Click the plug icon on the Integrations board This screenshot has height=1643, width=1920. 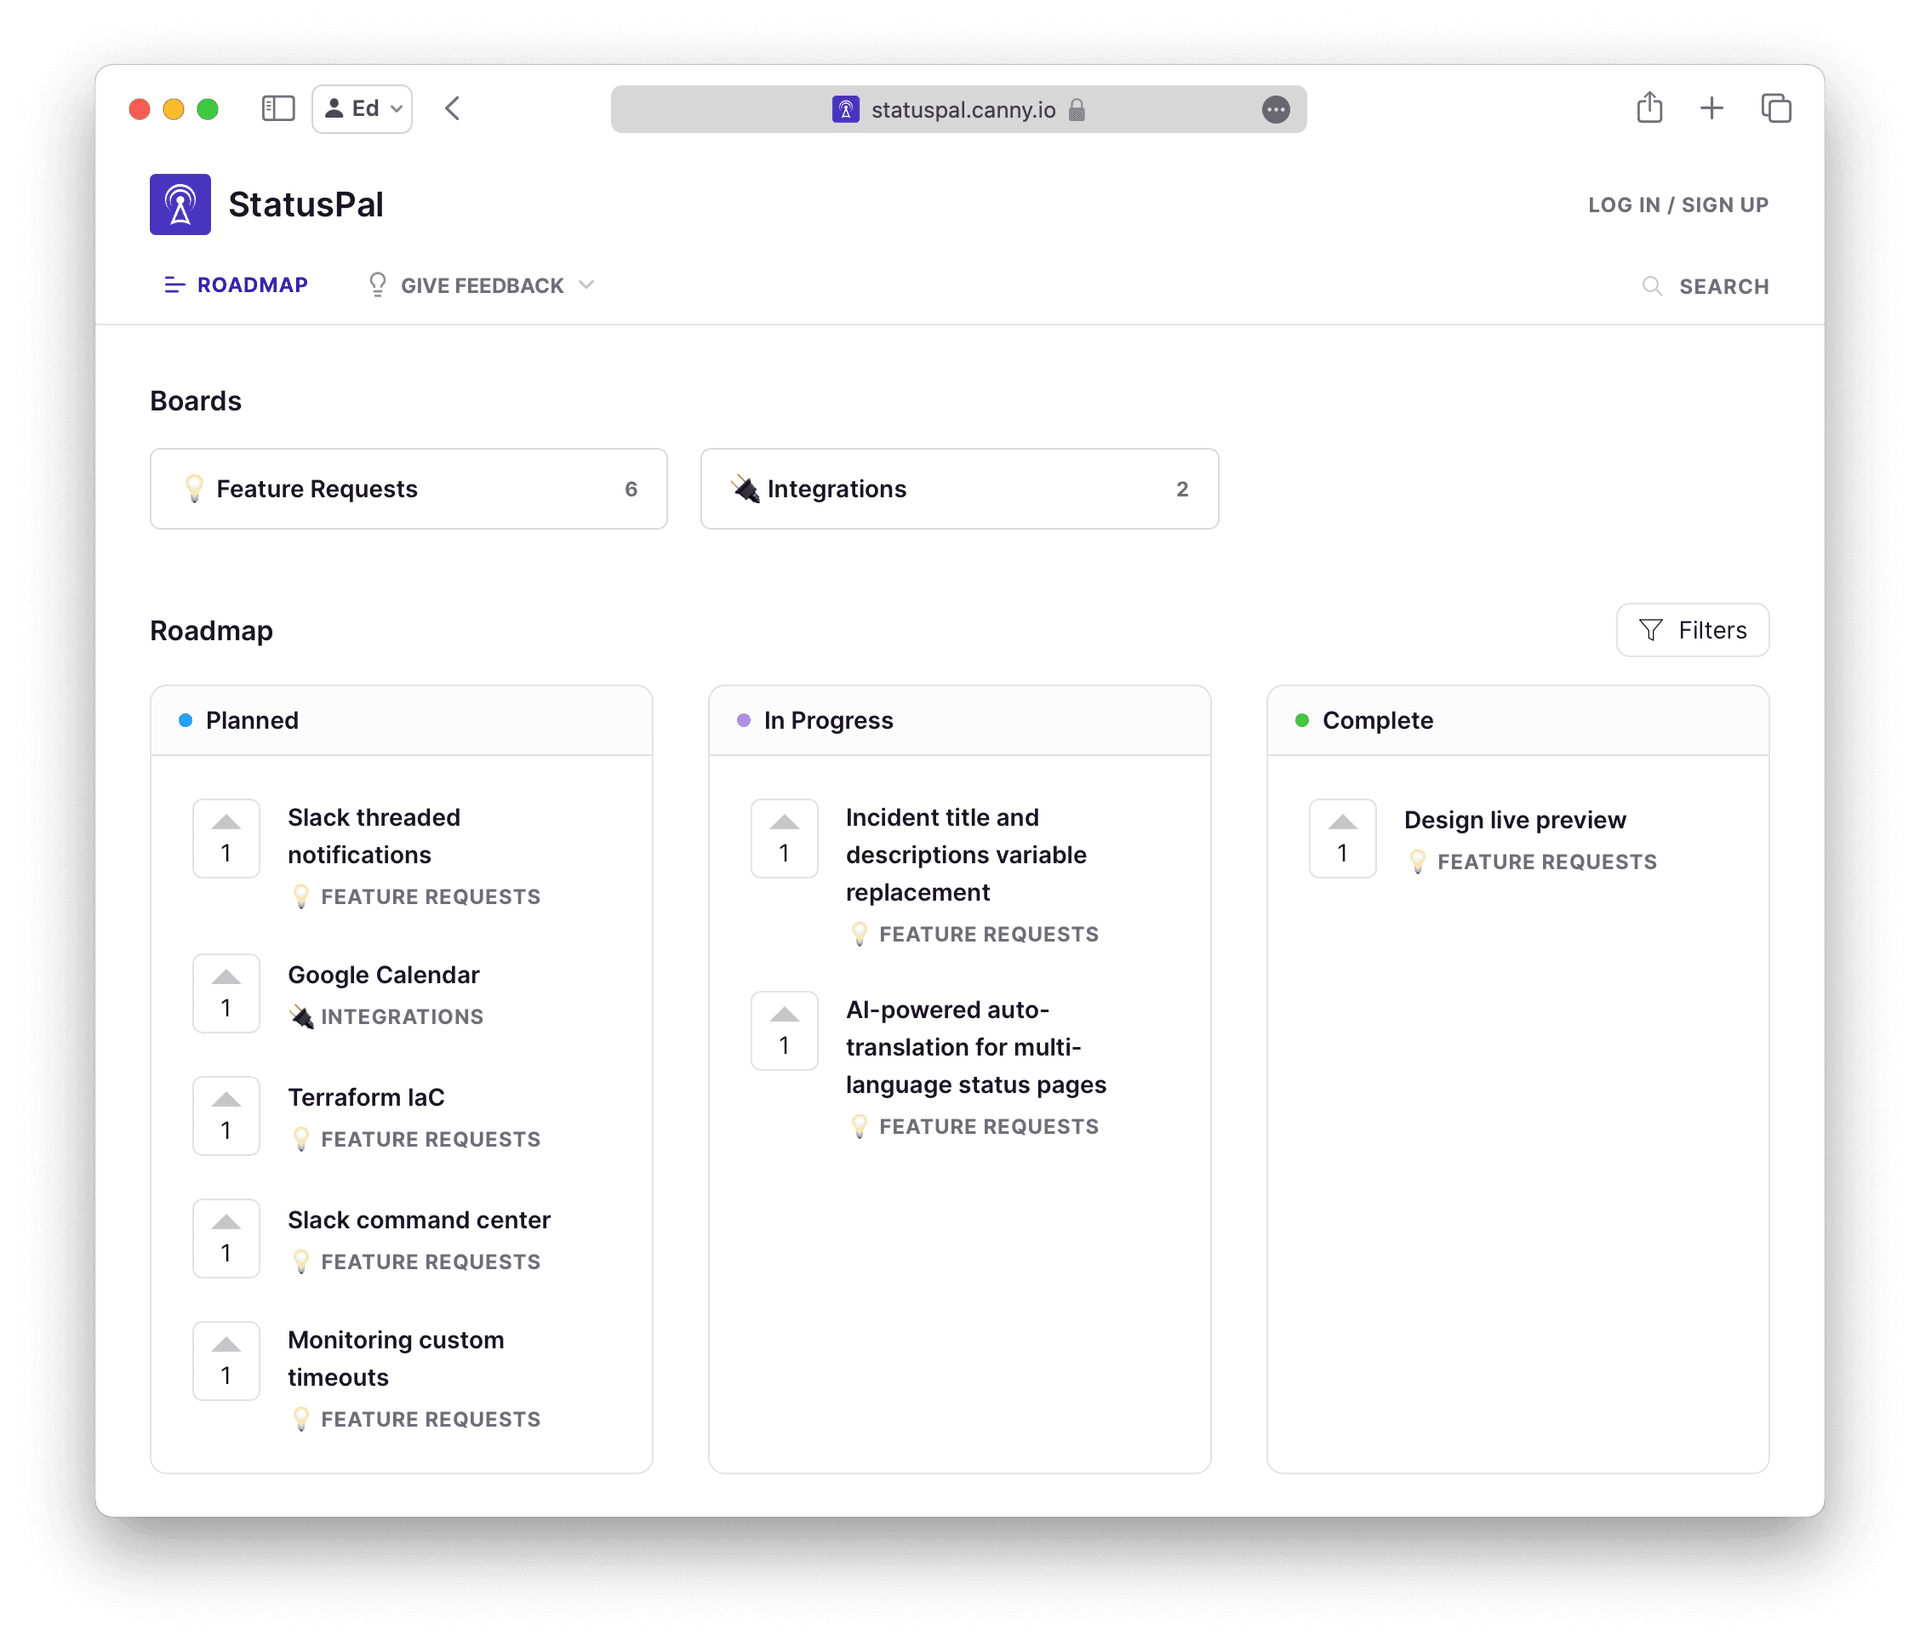[744, 489]
